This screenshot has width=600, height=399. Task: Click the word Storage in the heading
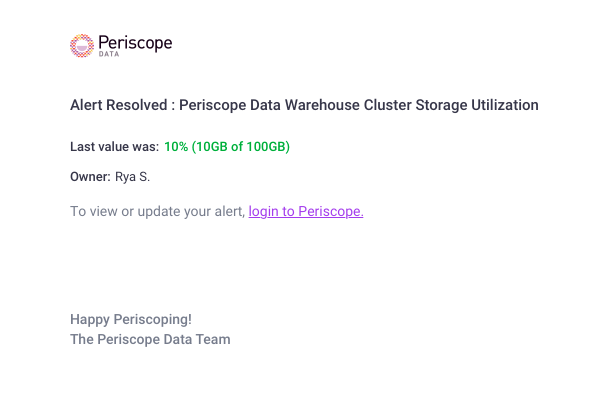click(441, 105)
